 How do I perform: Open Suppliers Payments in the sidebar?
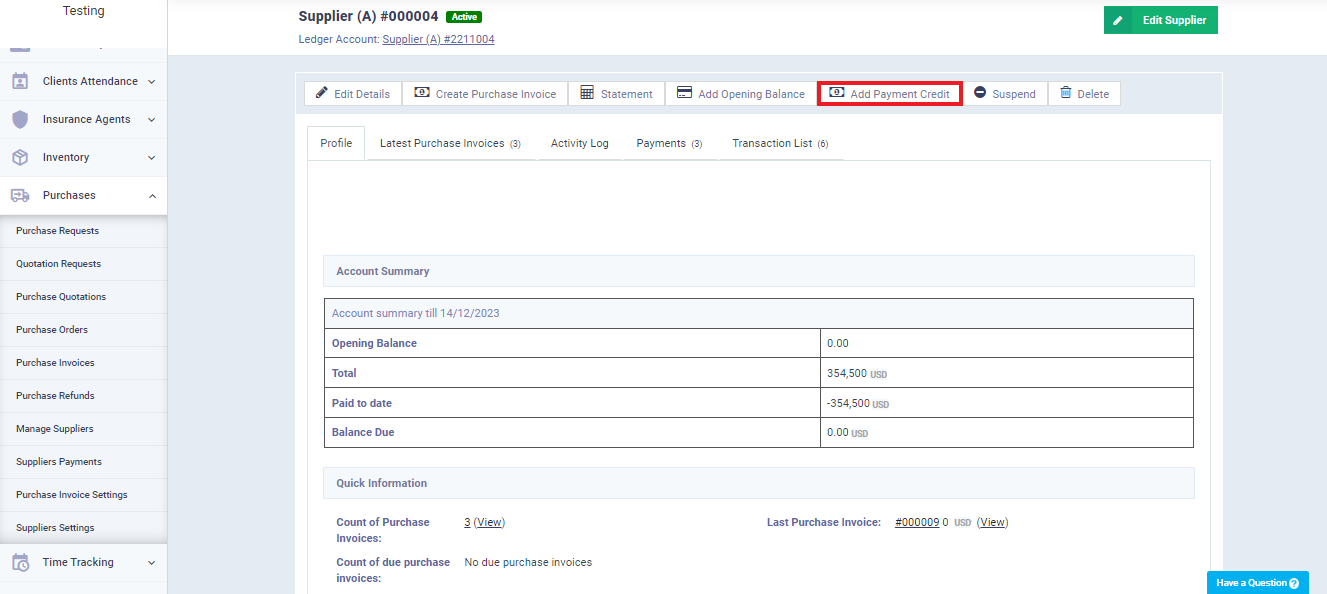[x=84, y=462]
